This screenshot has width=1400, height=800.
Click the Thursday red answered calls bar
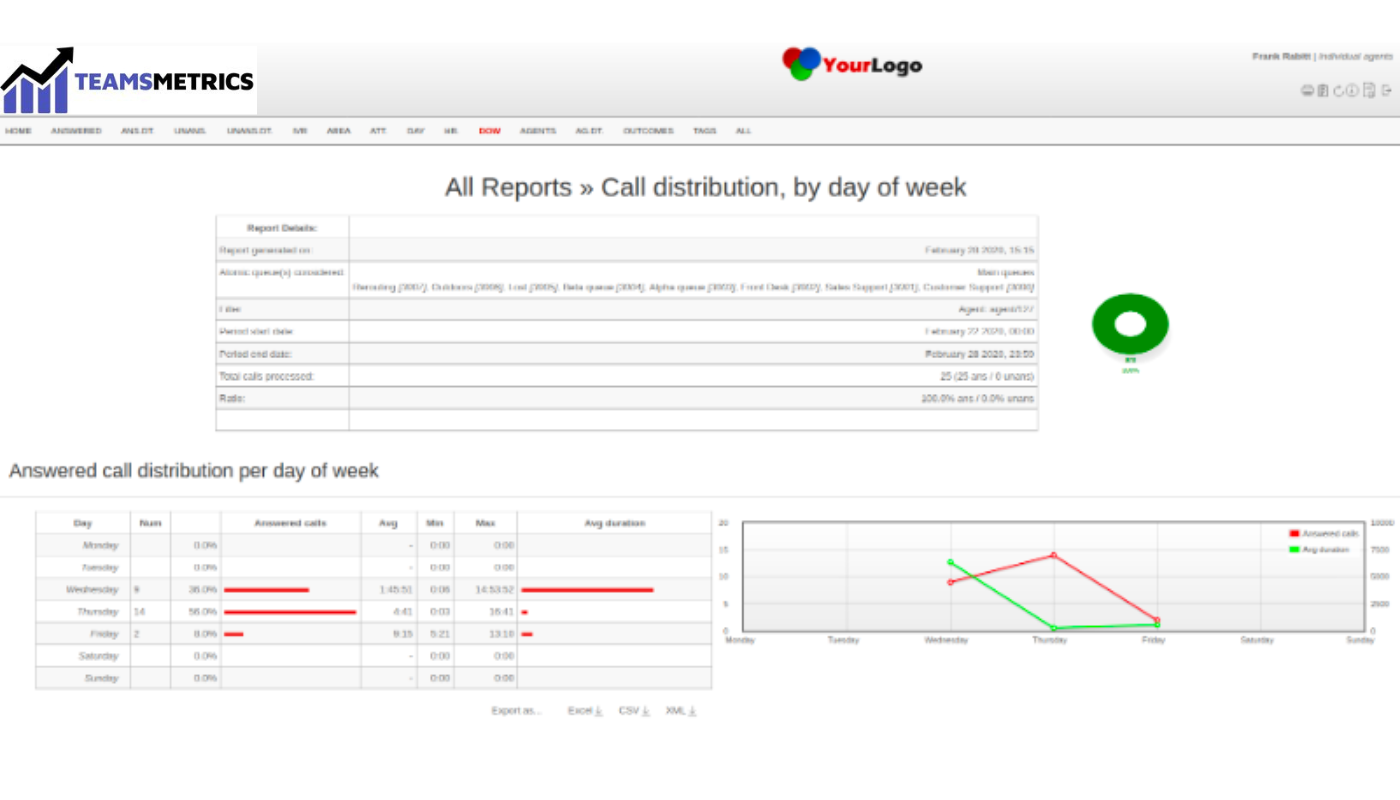click(290, 612)
